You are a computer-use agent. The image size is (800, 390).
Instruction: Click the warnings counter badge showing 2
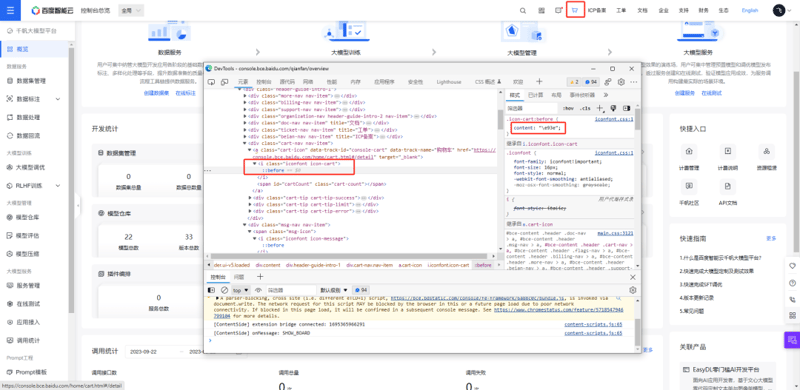pos(574,82)
